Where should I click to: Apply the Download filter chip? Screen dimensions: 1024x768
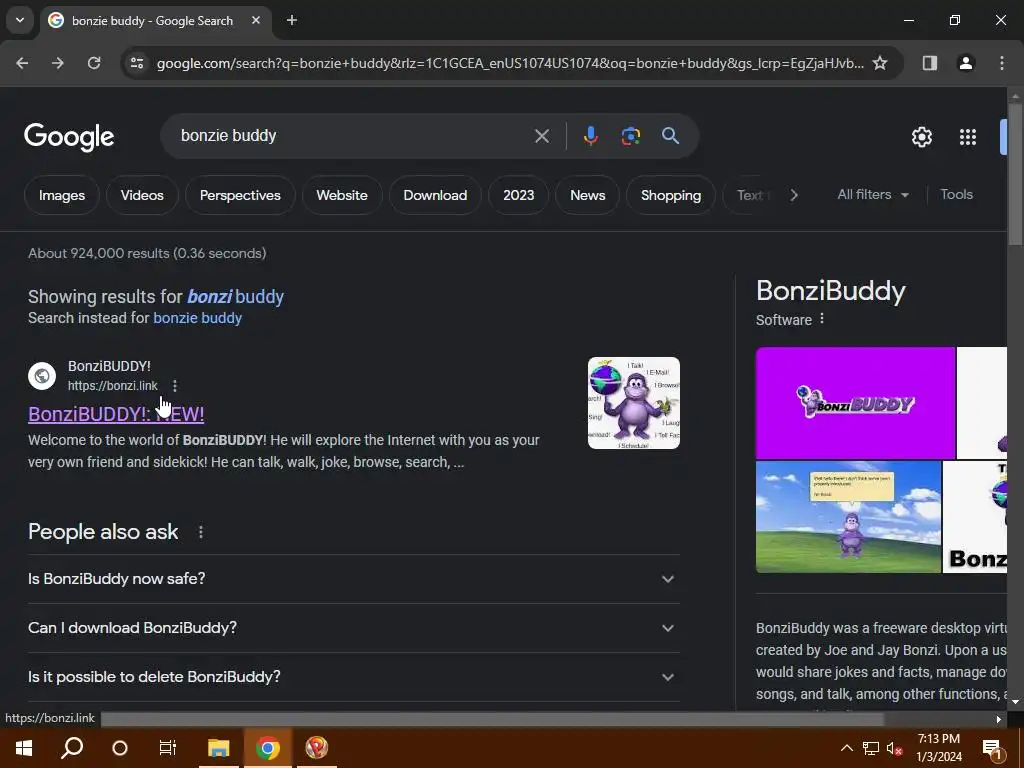tap(436, 195)
